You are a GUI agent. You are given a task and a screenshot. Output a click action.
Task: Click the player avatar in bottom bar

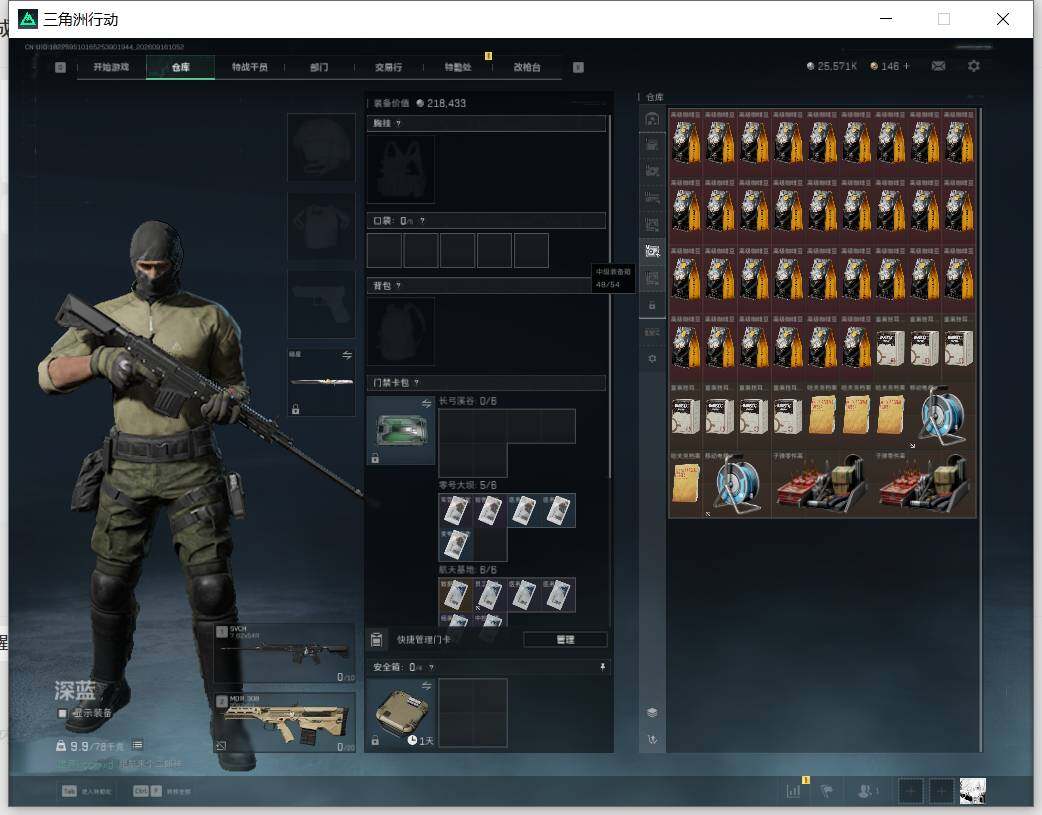973,790
